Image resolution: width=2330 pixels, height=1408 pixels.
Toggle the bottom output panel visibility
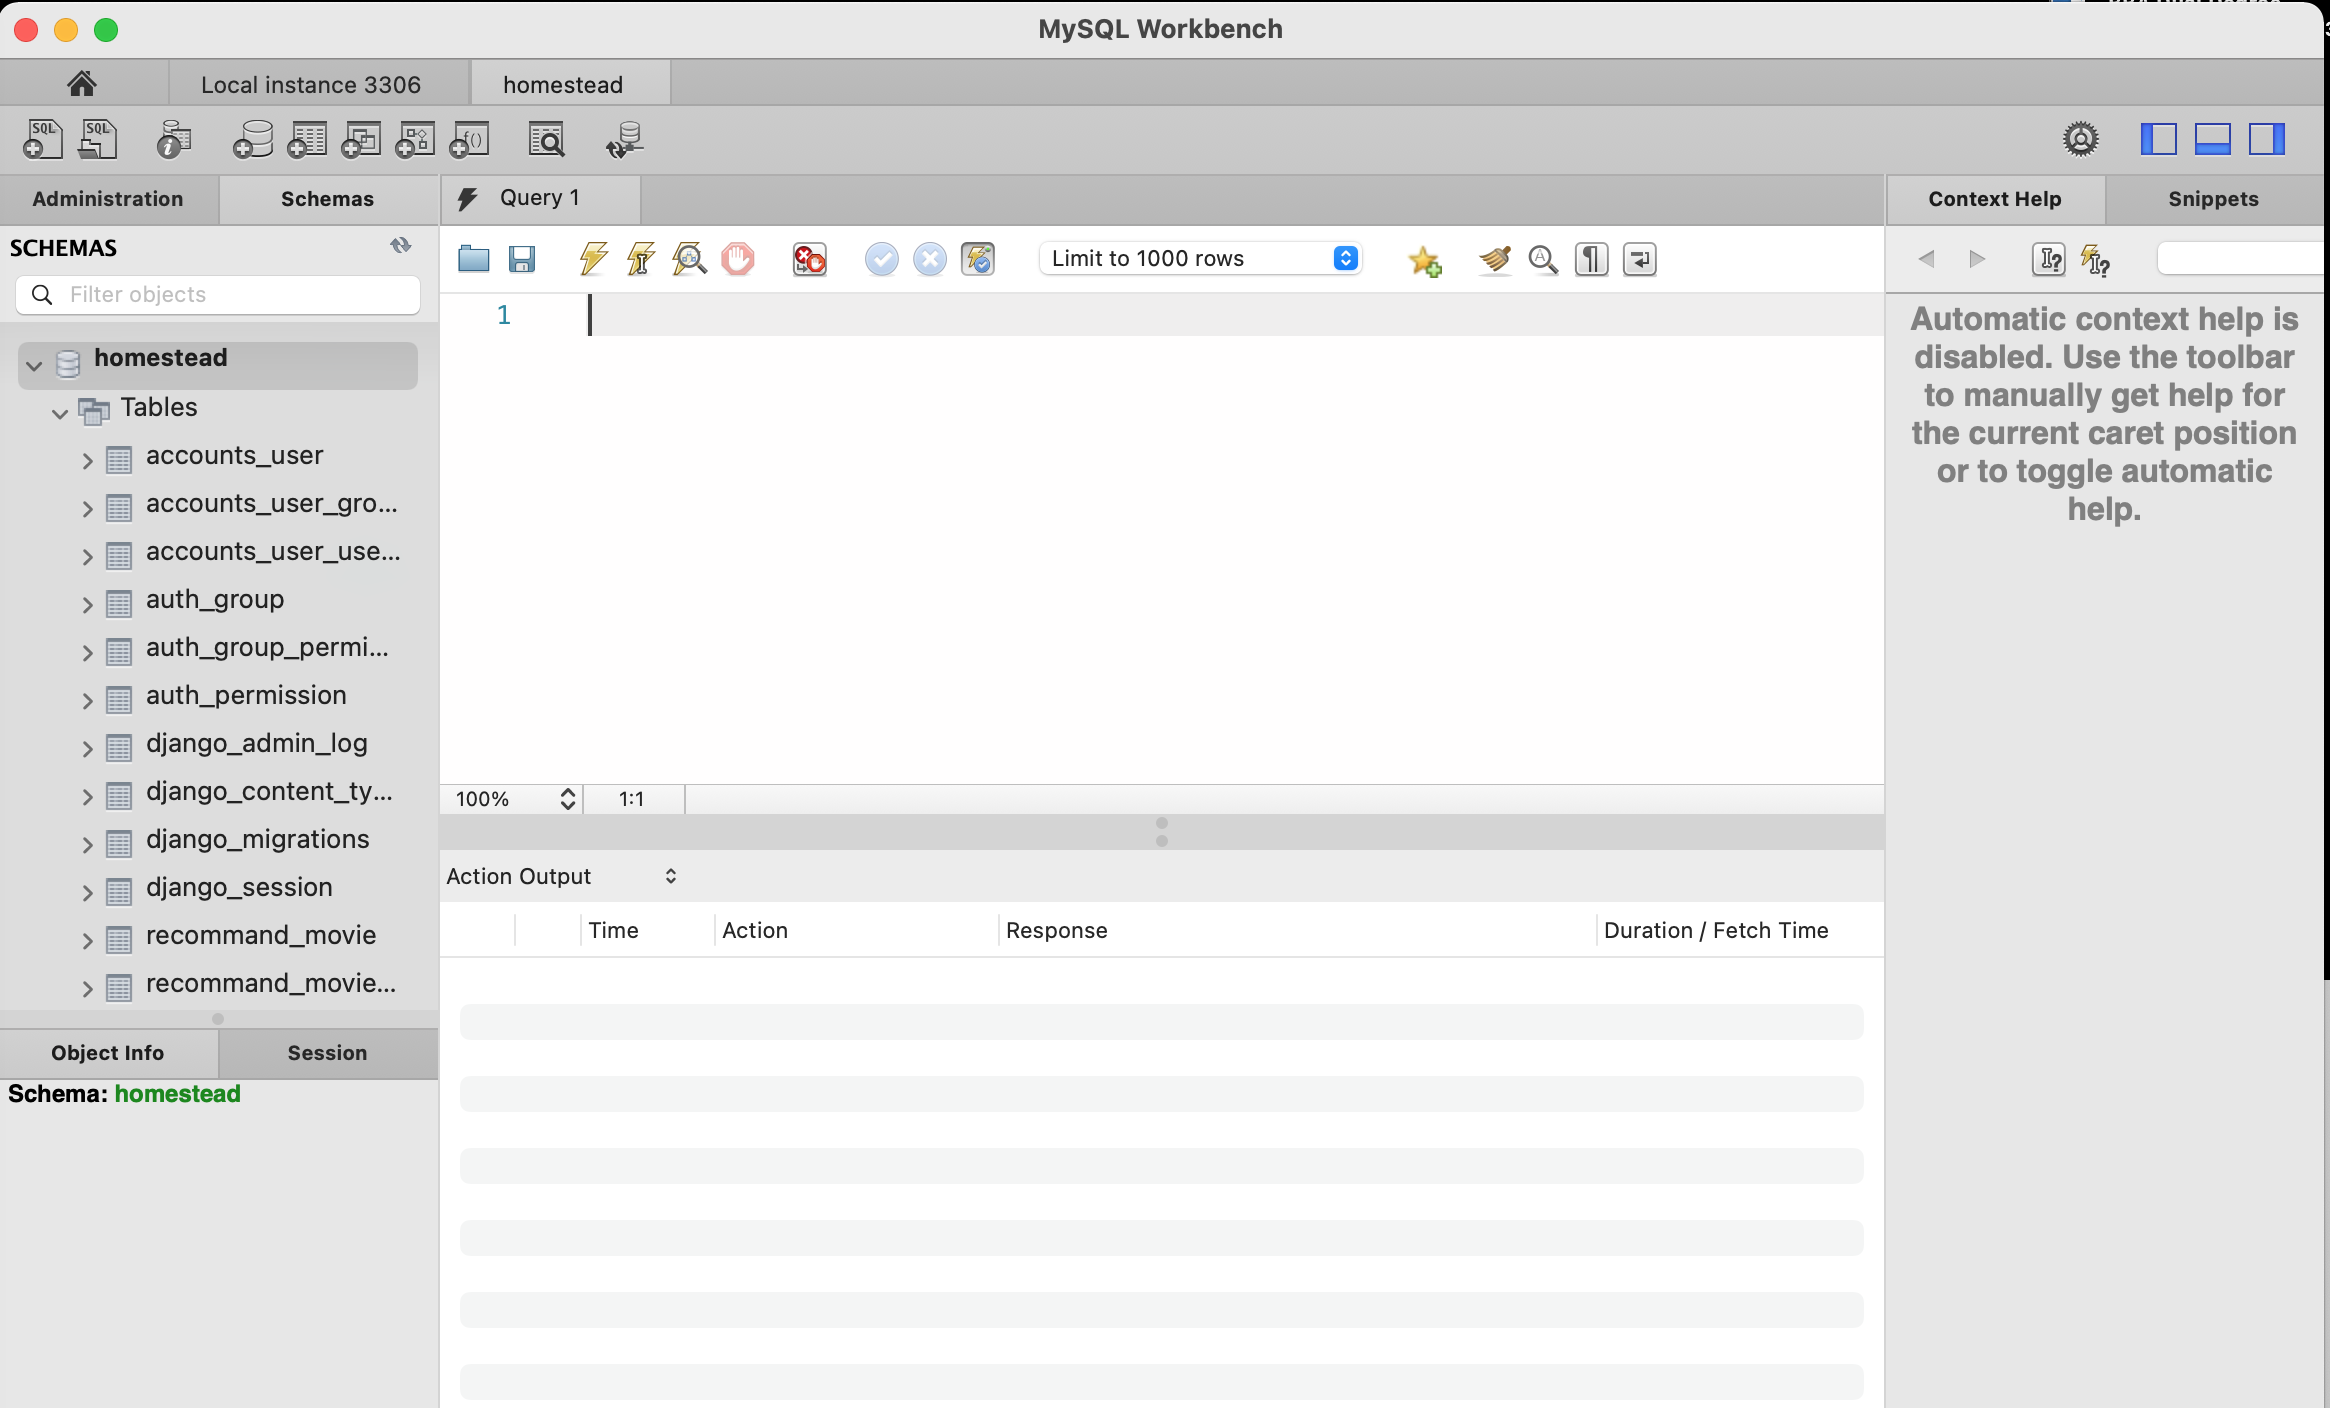click(2212, 139)
